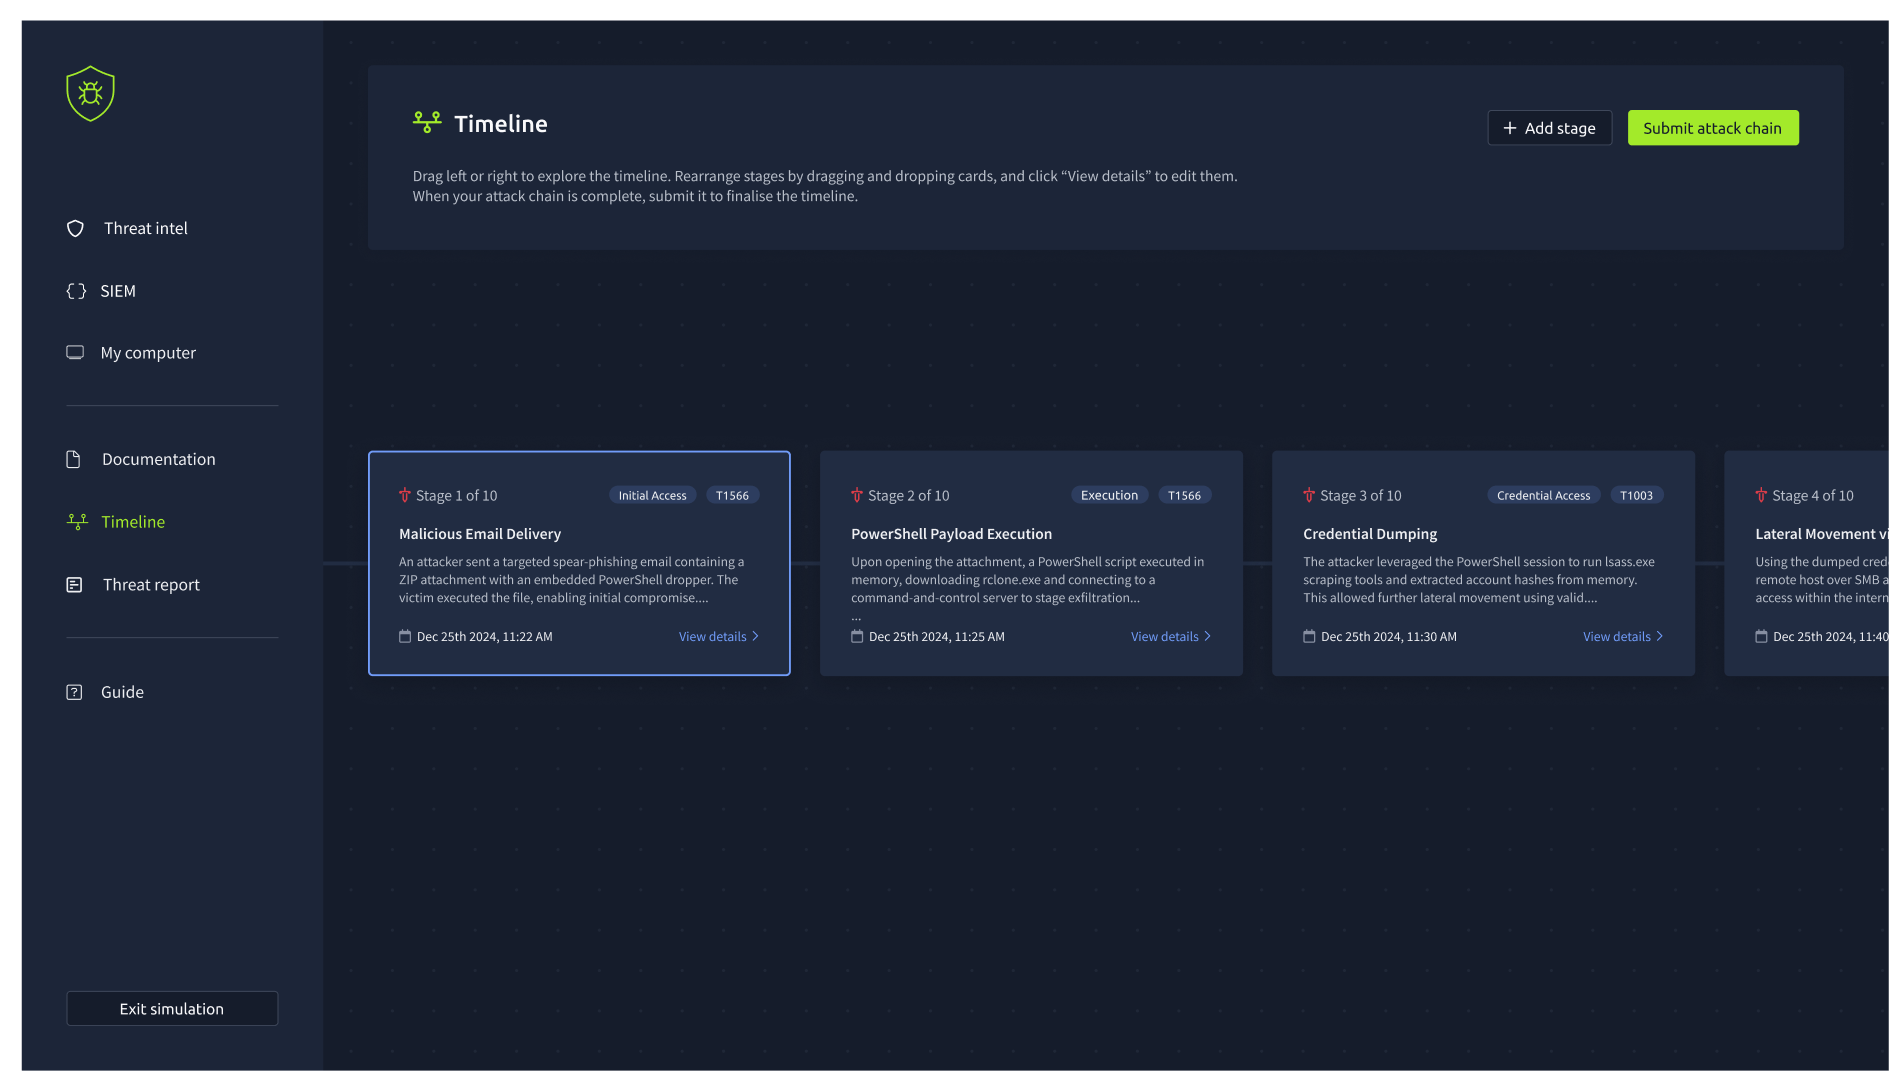Open the Timeline menu item
The width and height of the screenshot is (1904, 1088).
coord(133,522)
